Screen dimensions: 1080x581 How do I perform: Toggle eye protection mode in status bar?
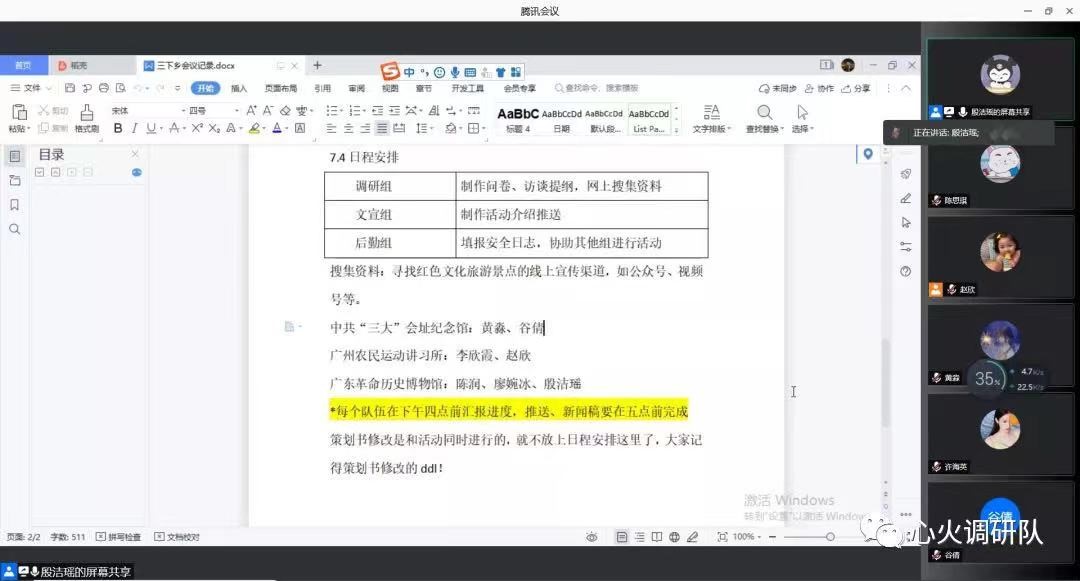point(592,537)
